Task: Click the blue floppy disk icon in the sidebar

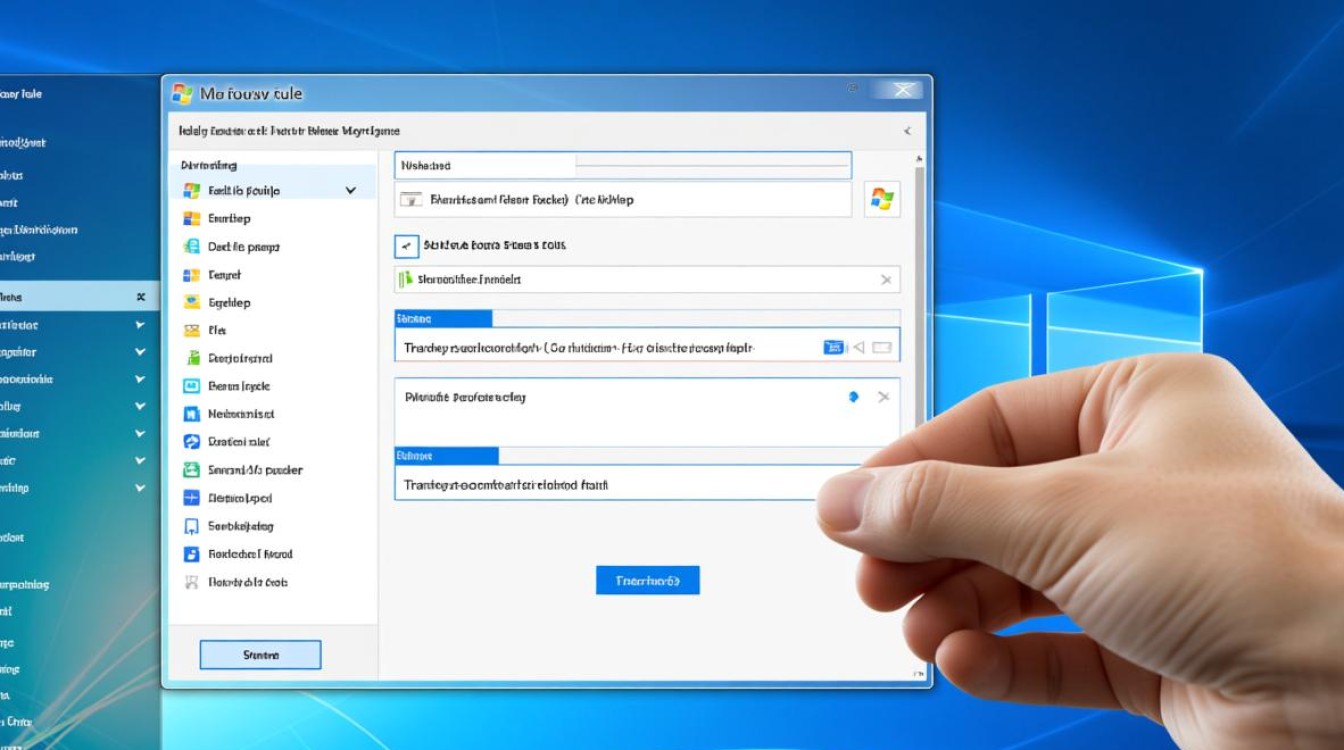Action: coord(192,553)
